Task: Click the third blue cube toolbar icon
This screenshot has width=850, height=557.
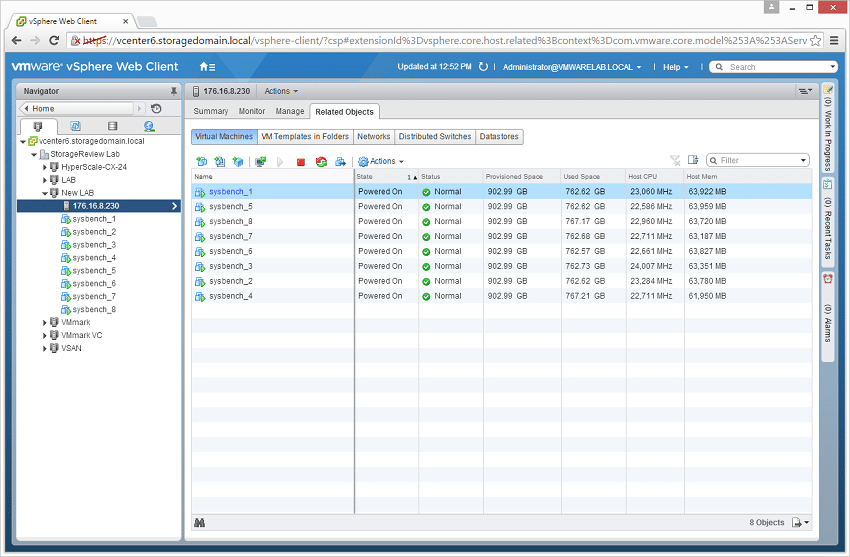Action: (237, 161)
